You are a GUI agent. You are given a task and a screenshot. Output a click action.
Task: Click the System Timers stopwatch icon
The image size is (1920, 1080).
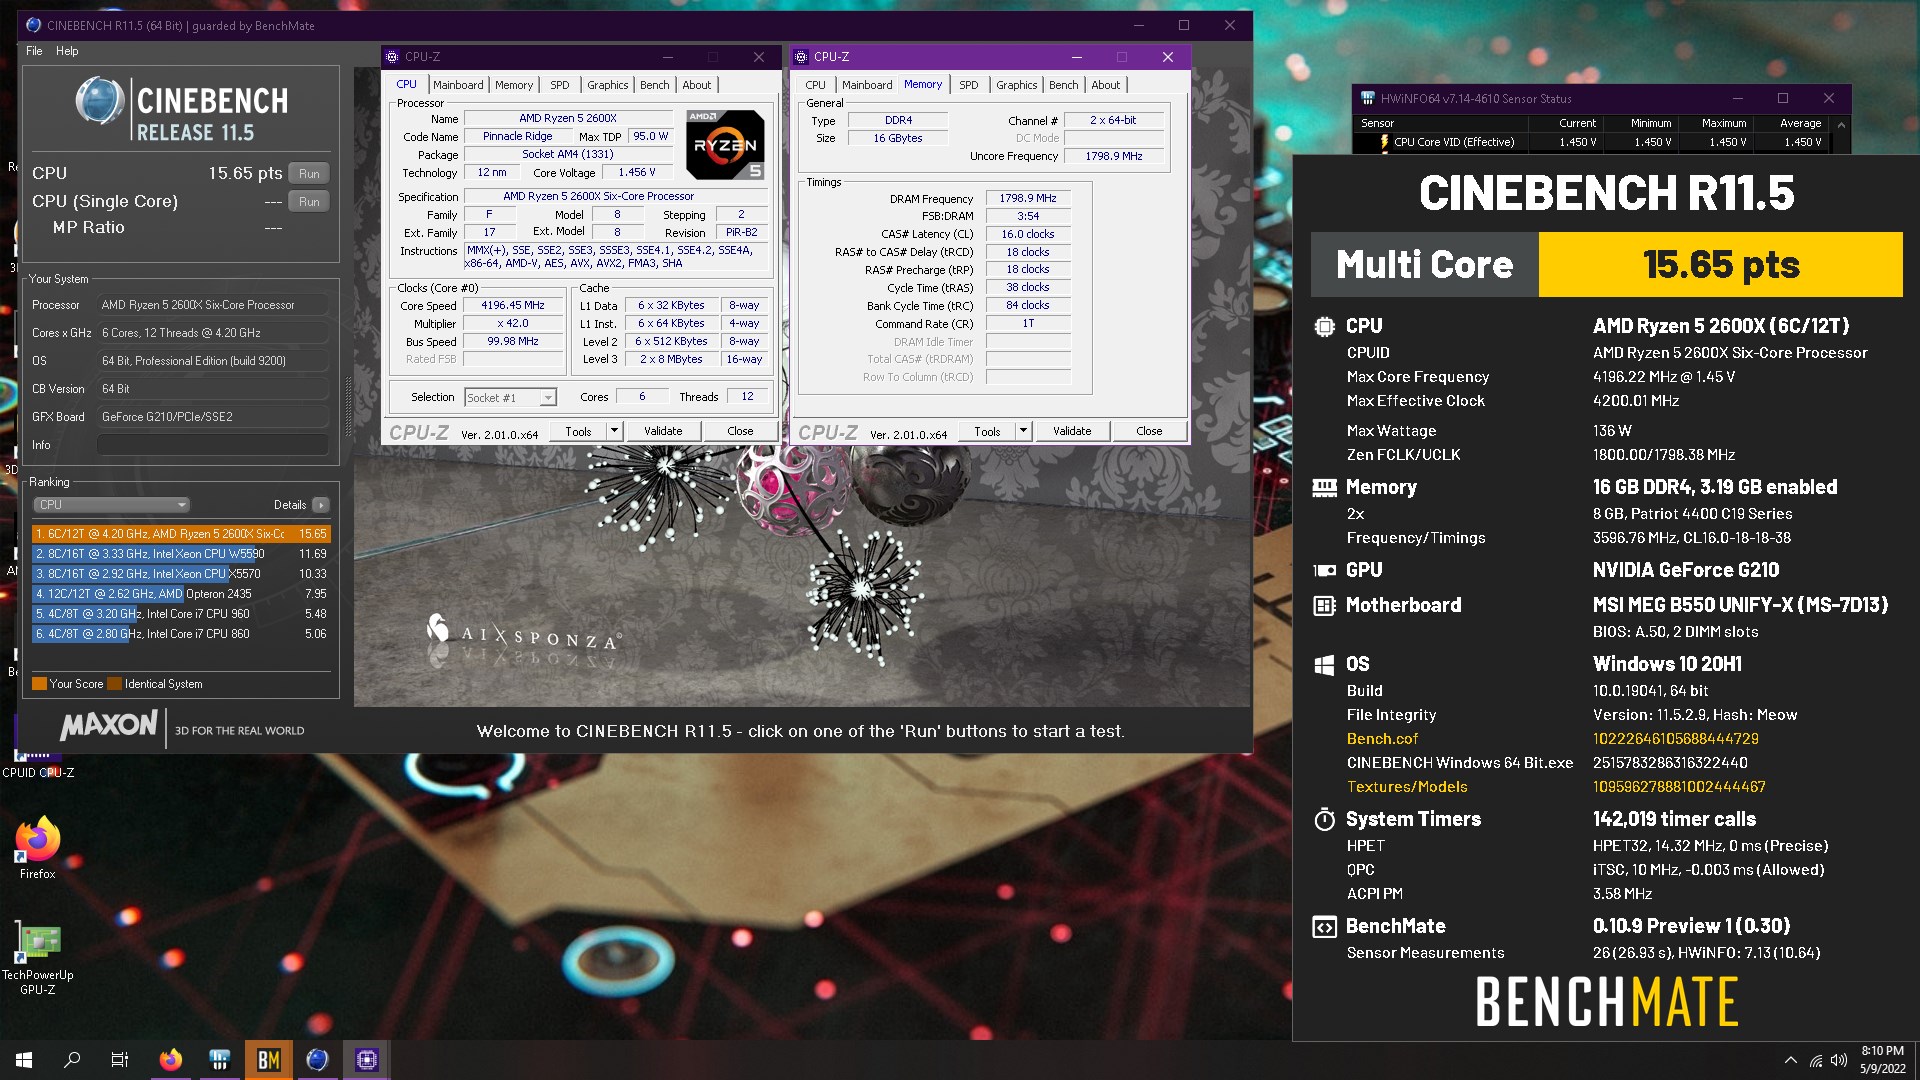pos(1324,819)
